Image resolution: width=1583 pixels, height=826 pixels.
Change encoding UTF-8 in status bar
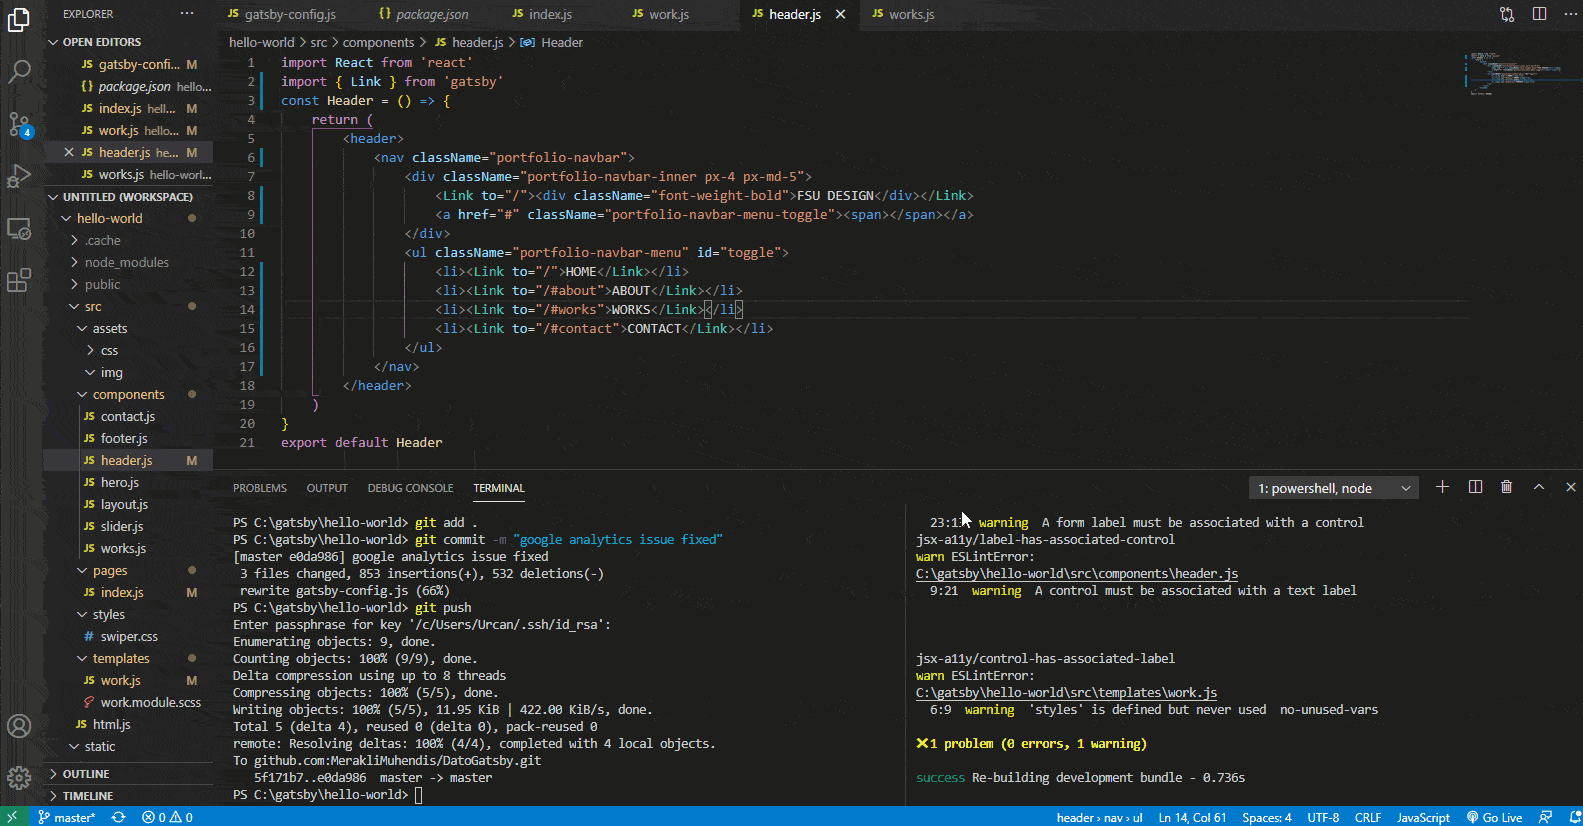click(x=1323, y=817)
